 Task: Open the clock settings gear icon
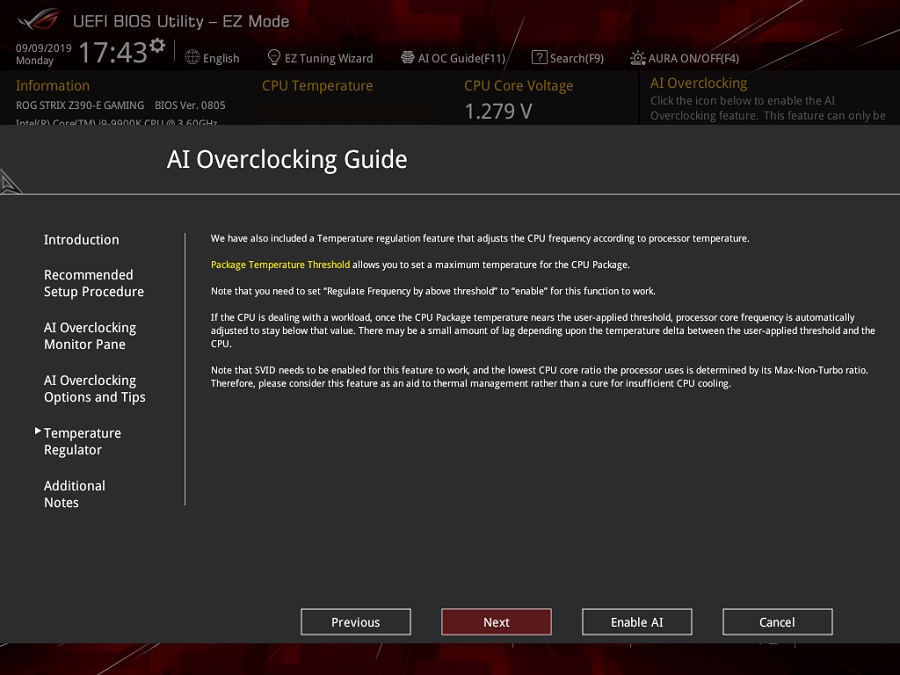(157, 45)
